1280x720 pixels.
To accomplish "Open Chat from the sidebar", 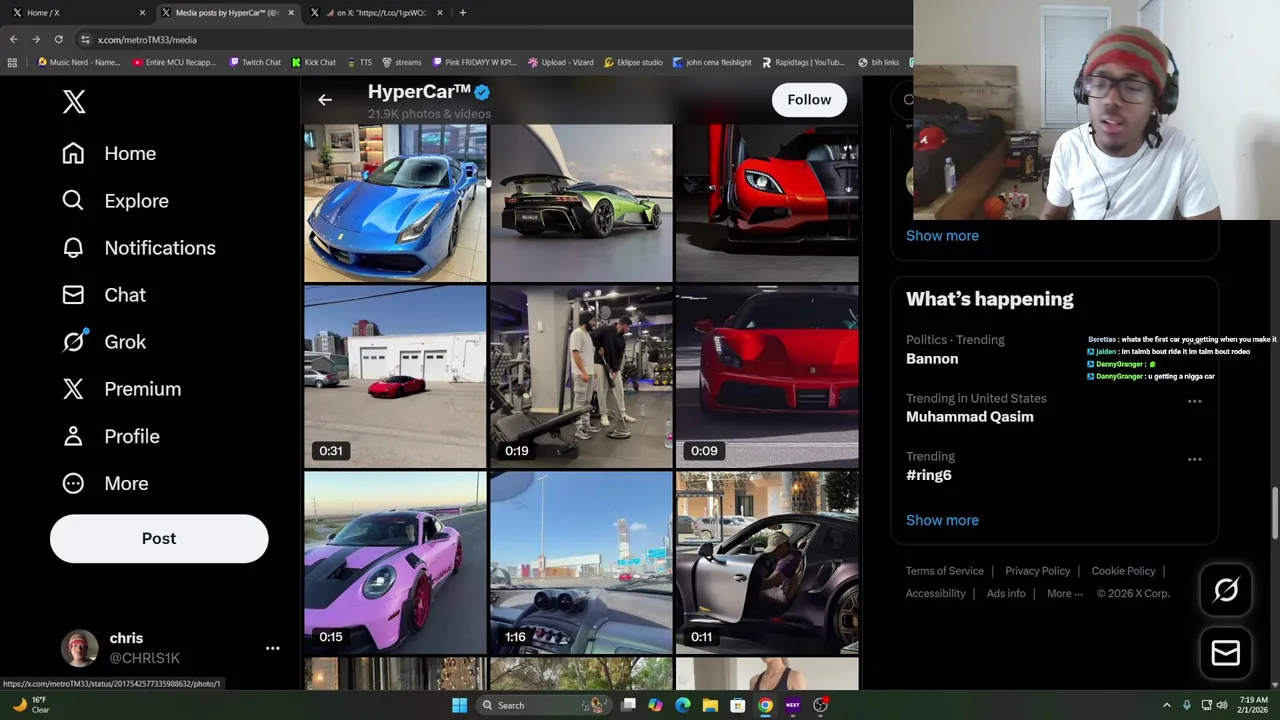I will point(104,295).
